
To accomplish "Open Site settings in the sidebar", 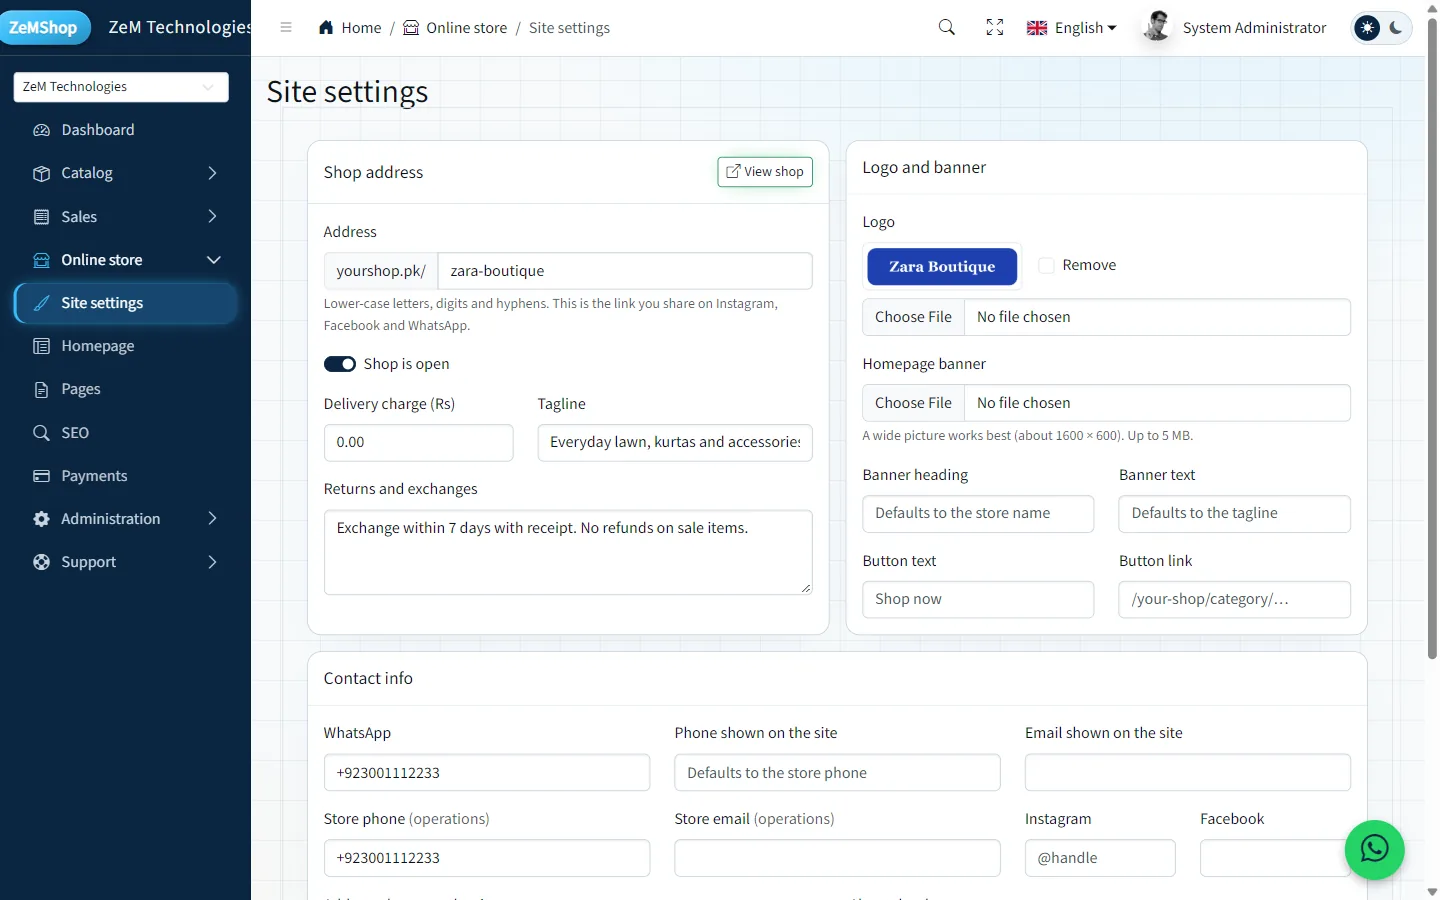I will [x=126, y=303].
